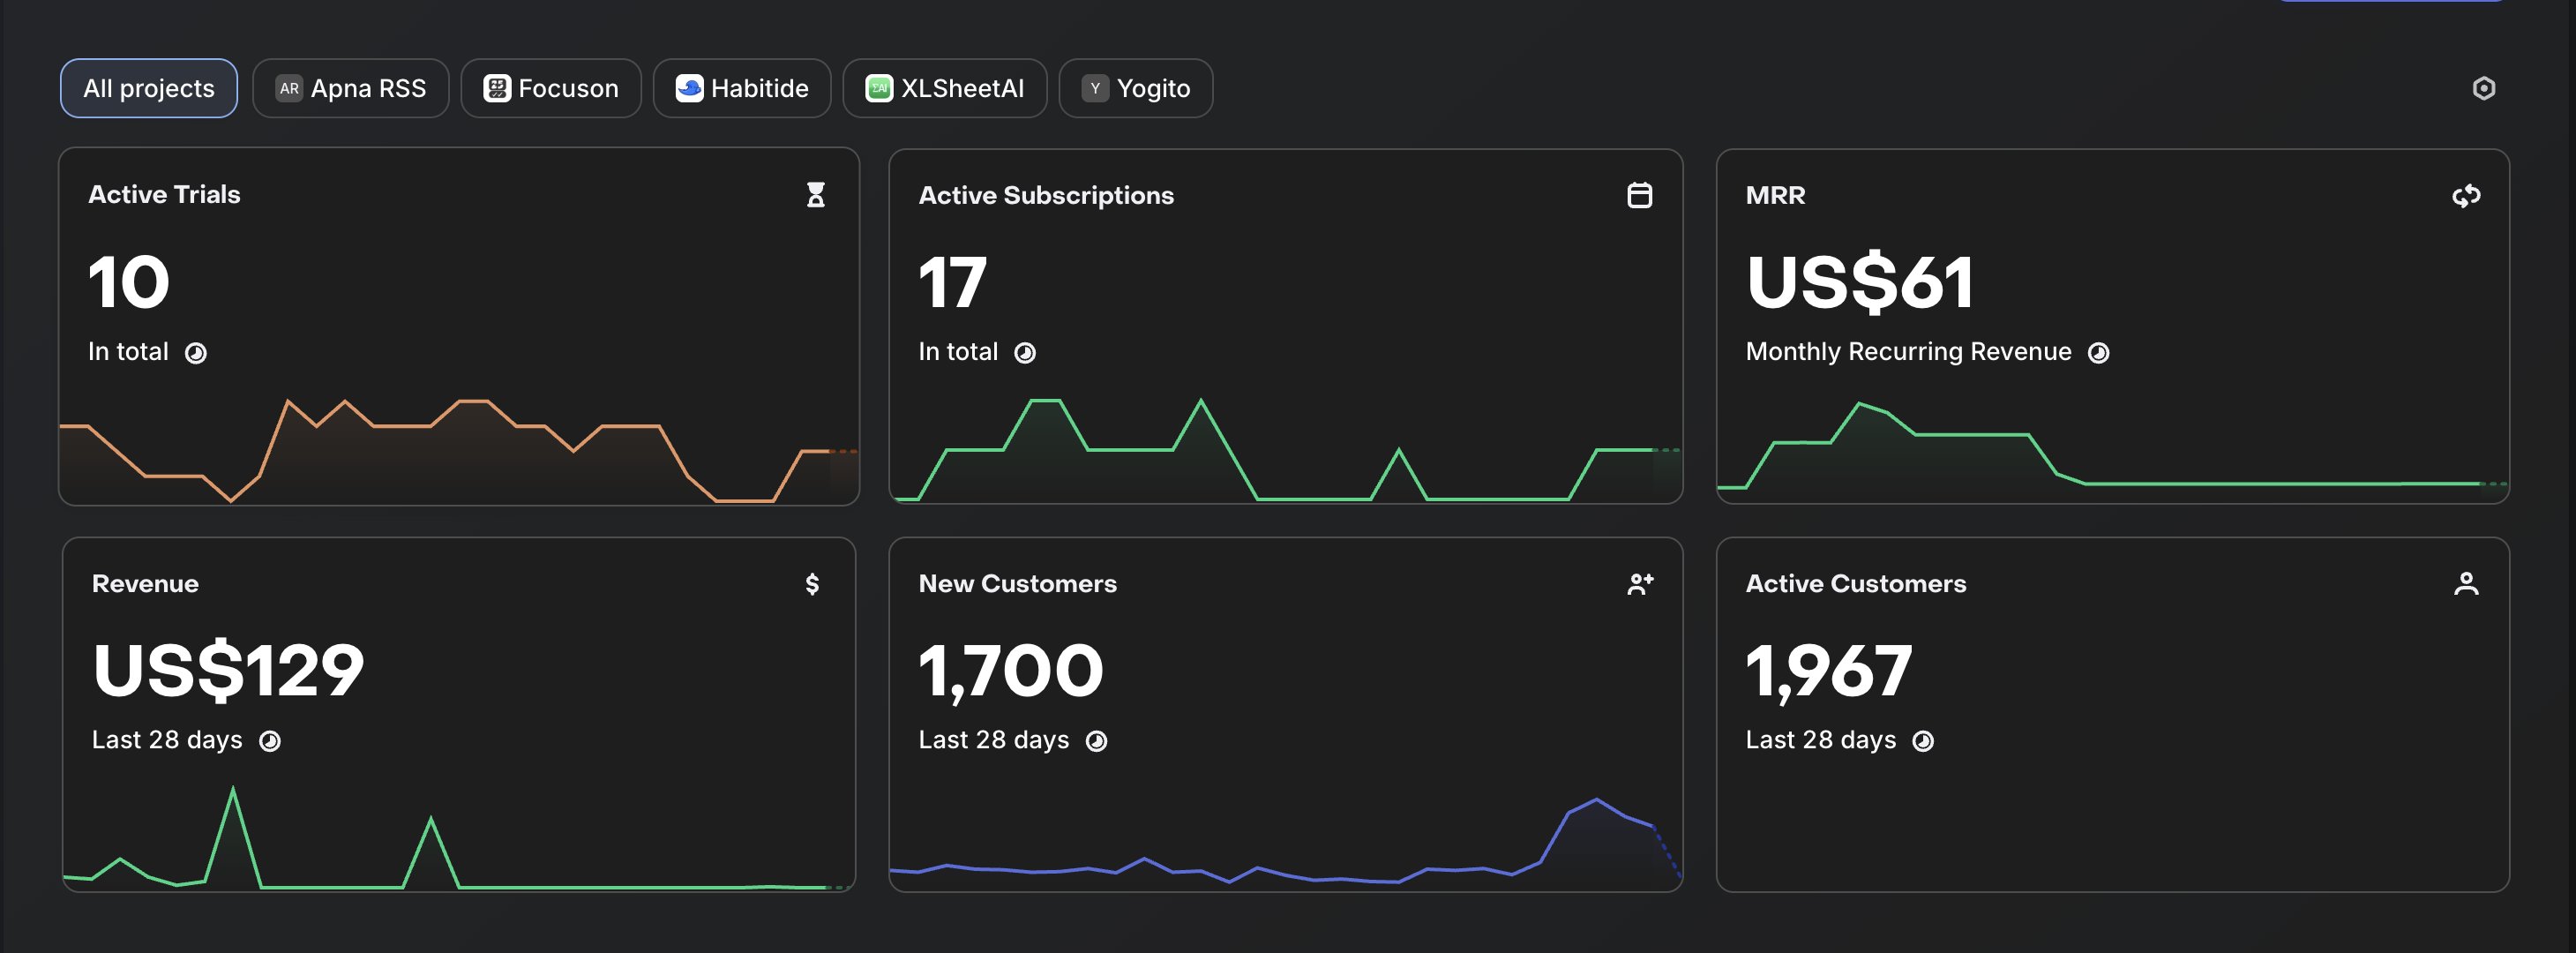Click the calendar icon on Active Subscriptions
The height and width of the screenshot is (953, 2576).
click(x=1639, y=195)
